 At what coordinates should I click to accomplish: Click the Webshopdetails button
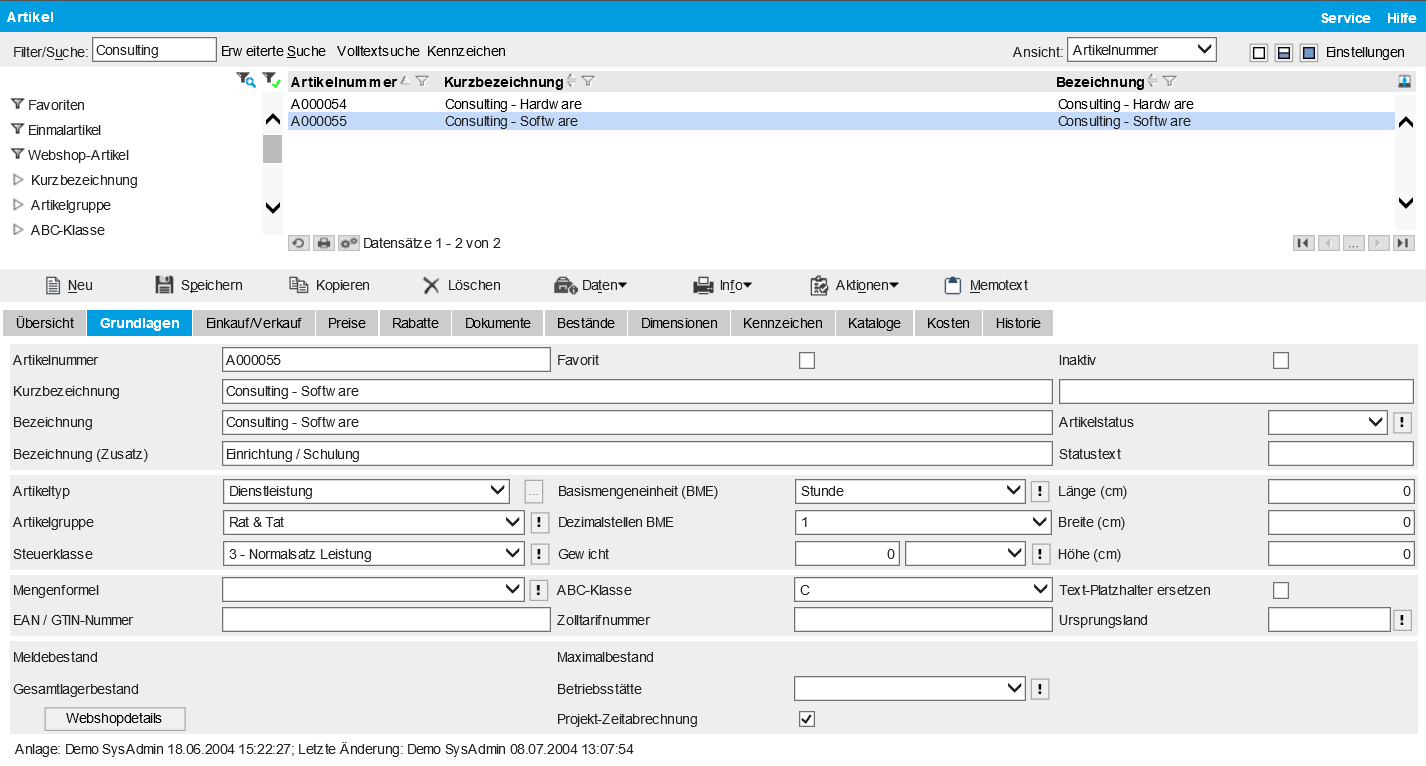(115, 718)
